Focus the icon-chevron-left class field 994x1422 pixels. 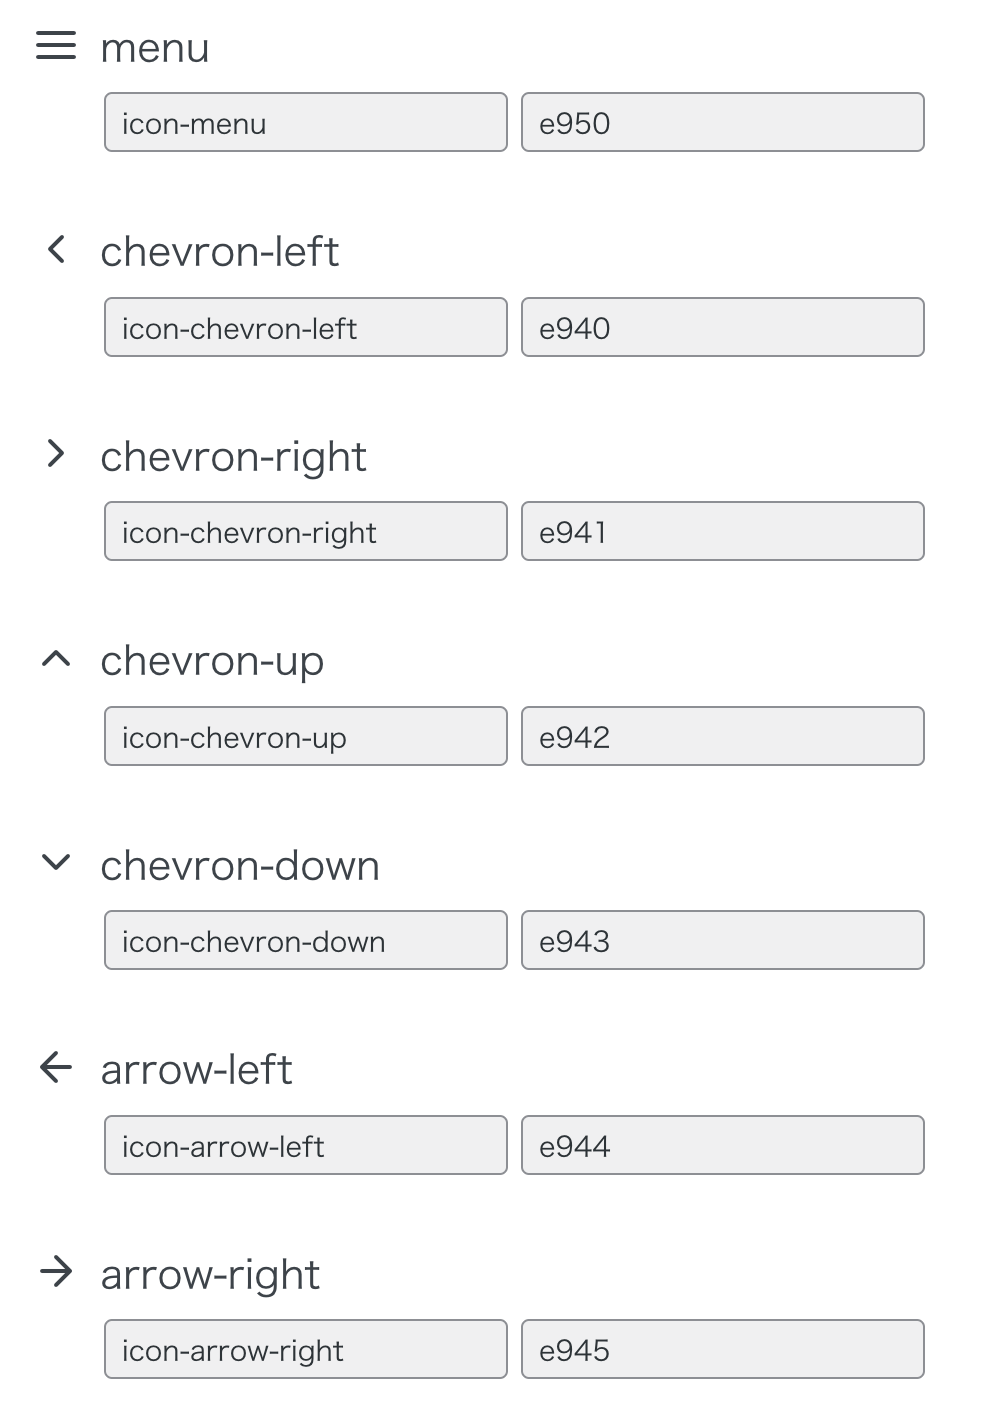pos(306,327)
